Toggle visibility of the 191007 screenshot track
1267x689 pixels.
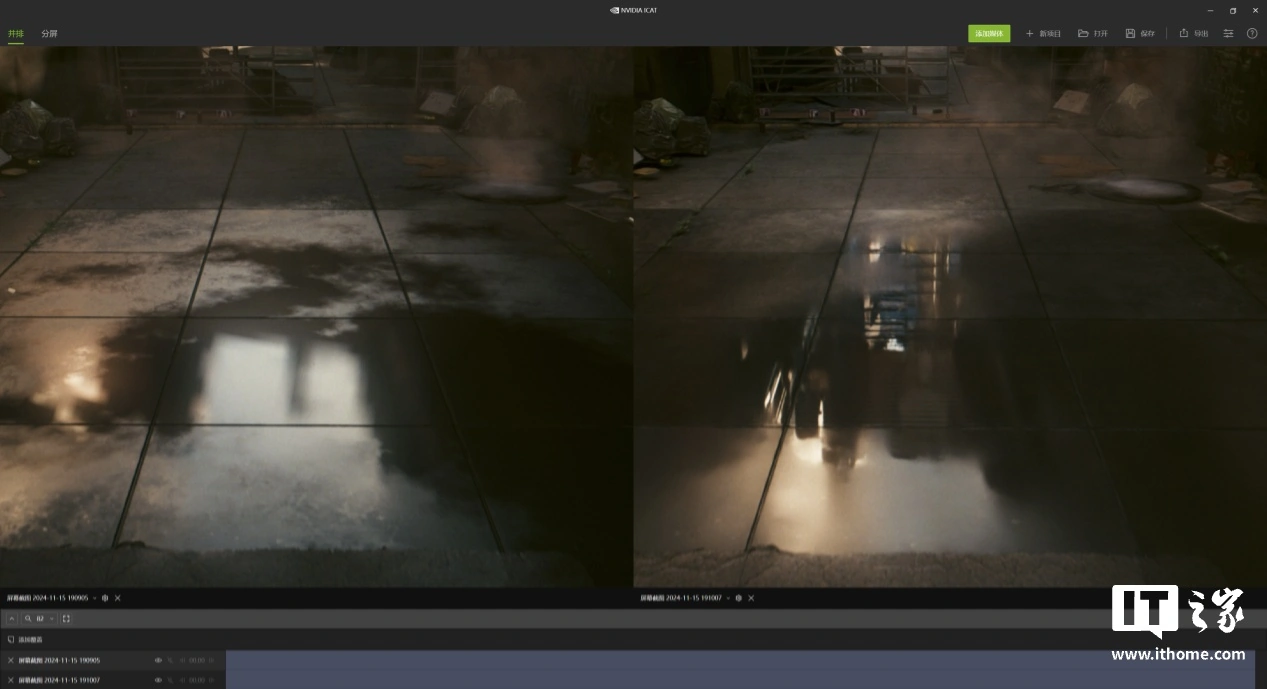158,680
